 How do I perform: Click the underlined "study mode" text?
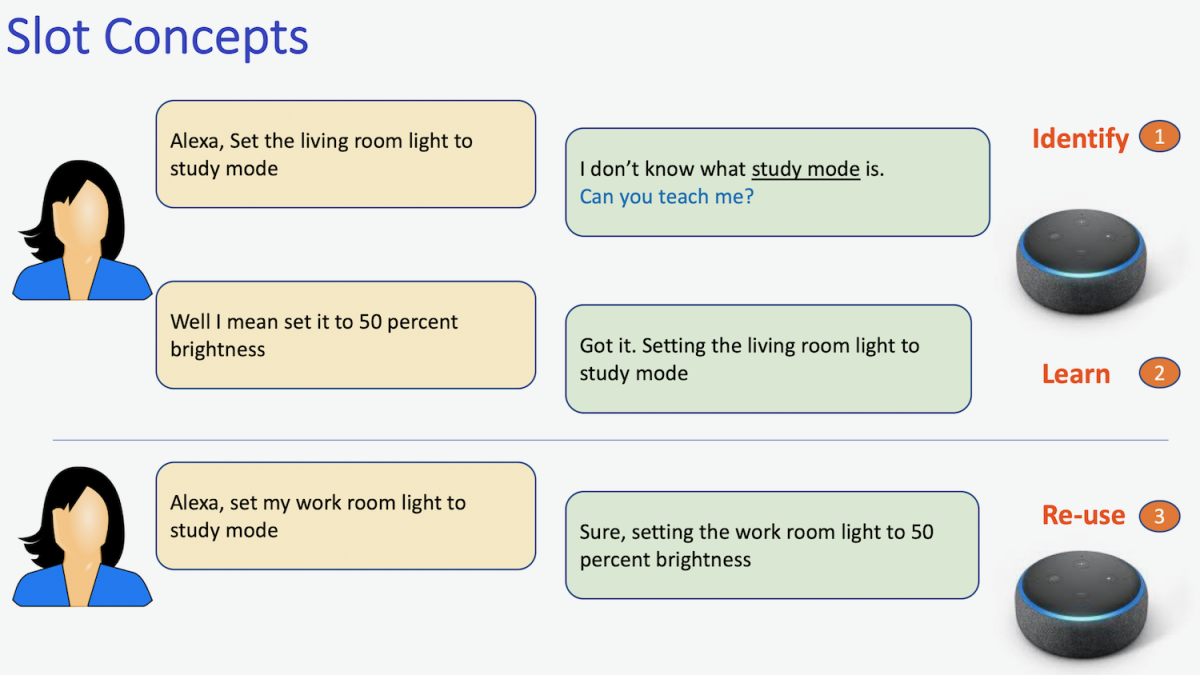pyautogui.click(x=805, y=169)
